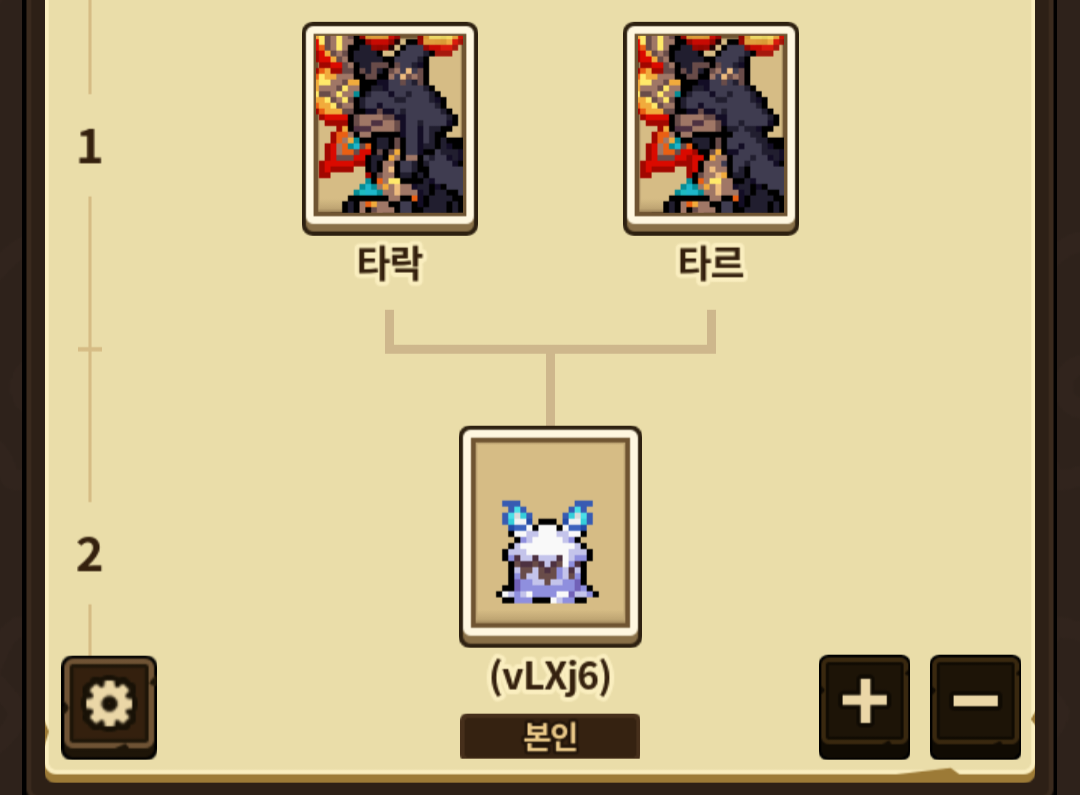Click the lineage junction joining both parents
The width and height of the screenshot is (1080, 795).
[x=550, y=349]
